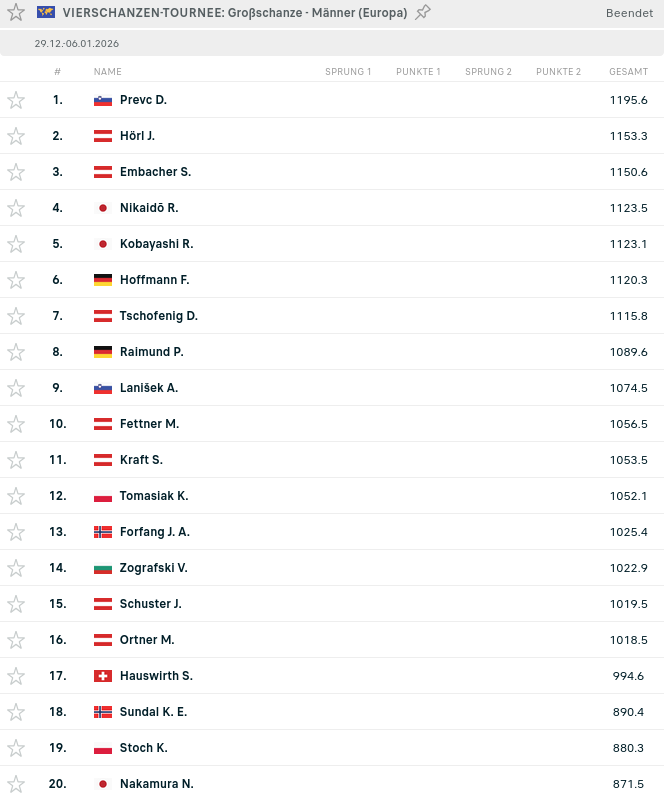Star the Embacher S. row
This screenshot has height=798, width=664.
16,172
